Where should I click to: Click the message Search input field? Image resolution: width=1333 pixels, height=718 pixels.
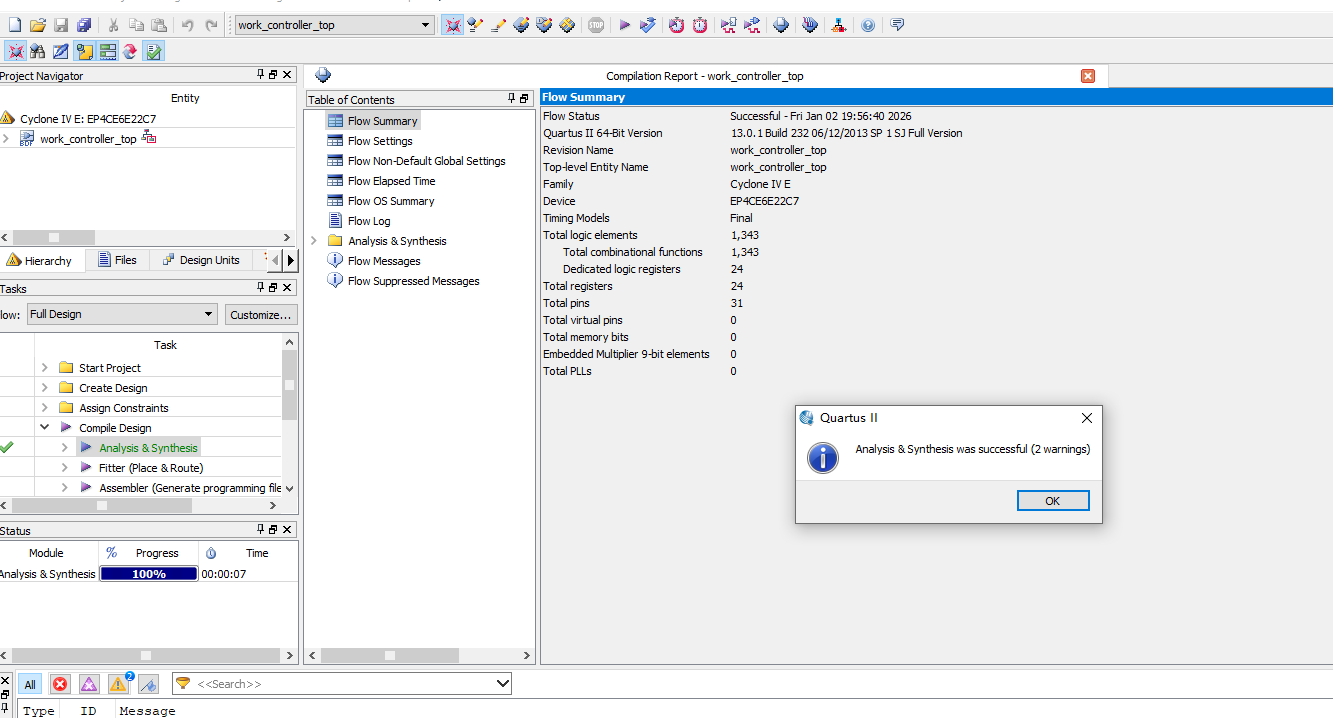point(341,684)
